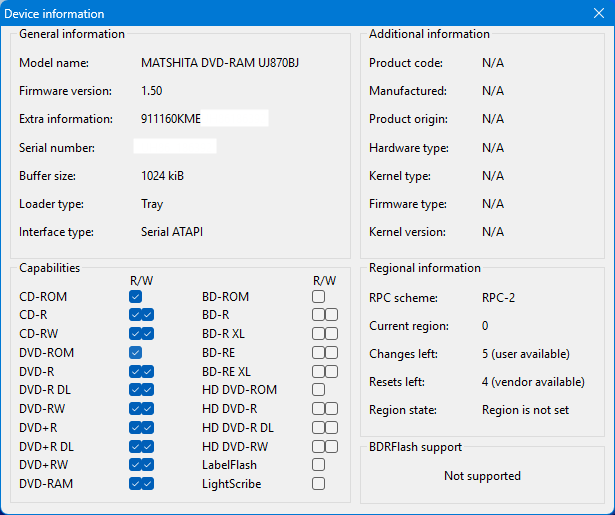Enable the BD-RE XL read checkbox

click(318, 371)
